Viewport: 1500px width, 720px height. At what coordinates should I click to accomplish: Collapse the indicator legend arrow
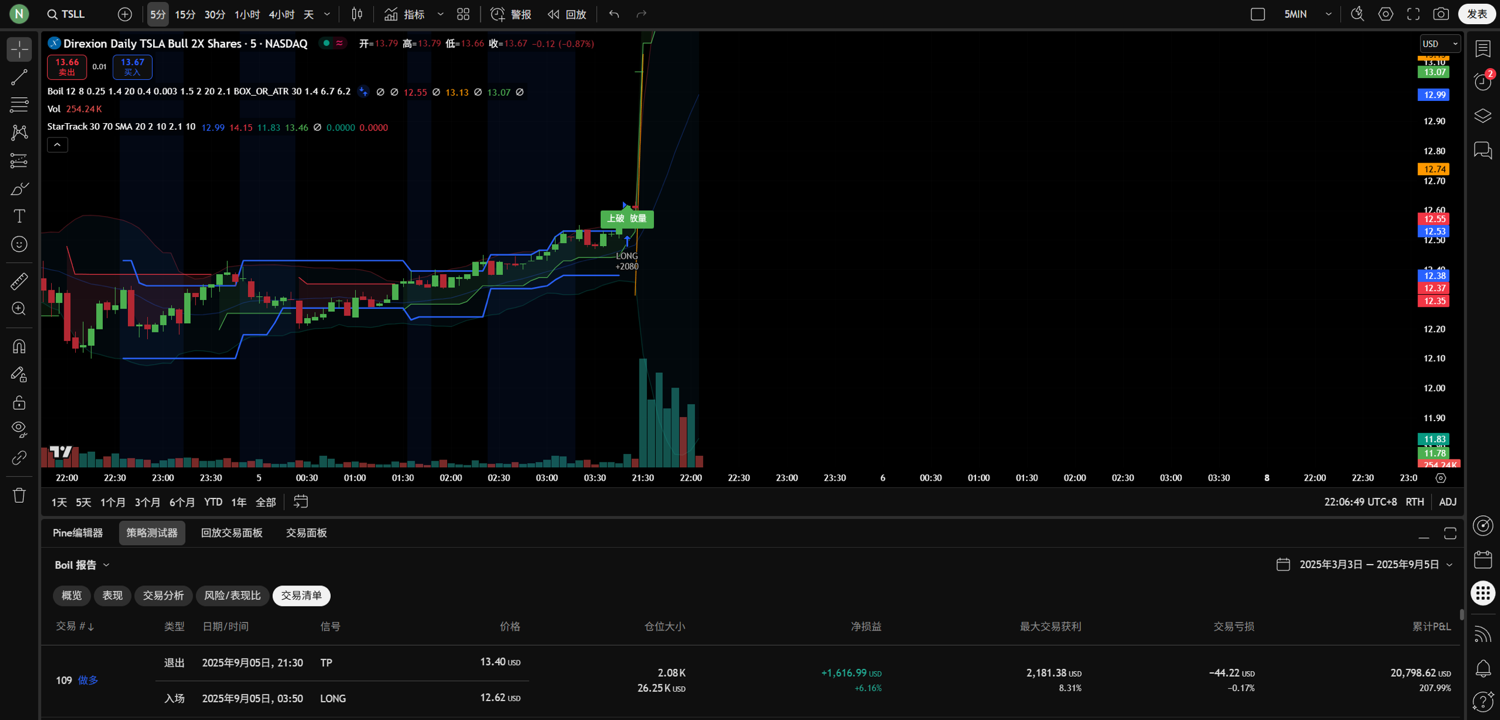[x=57, y=145]
